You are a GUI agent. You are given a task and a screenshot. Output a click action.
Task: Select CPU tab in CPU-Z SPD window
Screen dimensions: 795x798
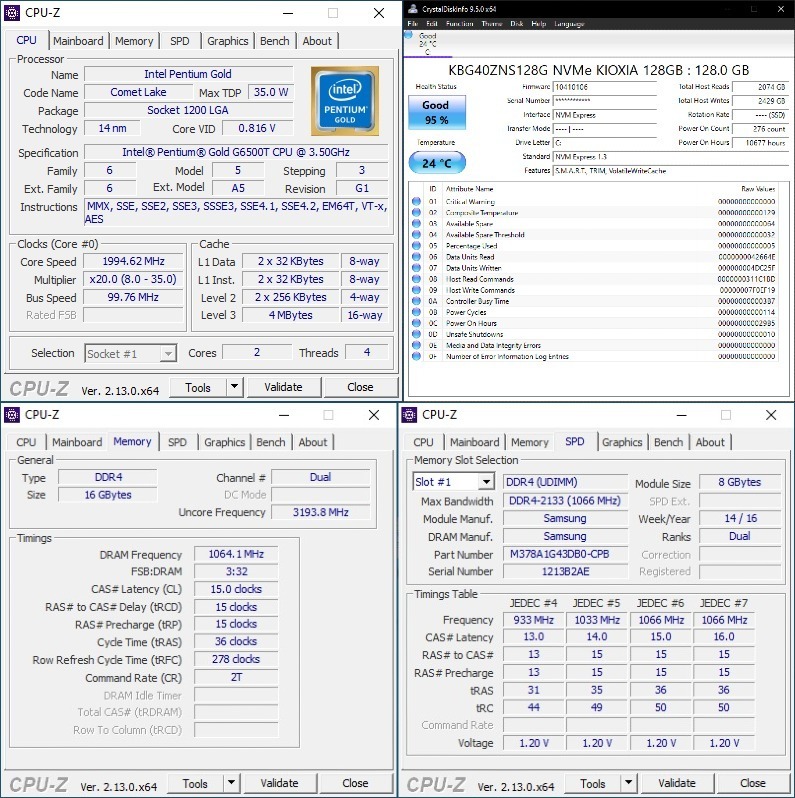pyautogui.click(x=423, y=442)
